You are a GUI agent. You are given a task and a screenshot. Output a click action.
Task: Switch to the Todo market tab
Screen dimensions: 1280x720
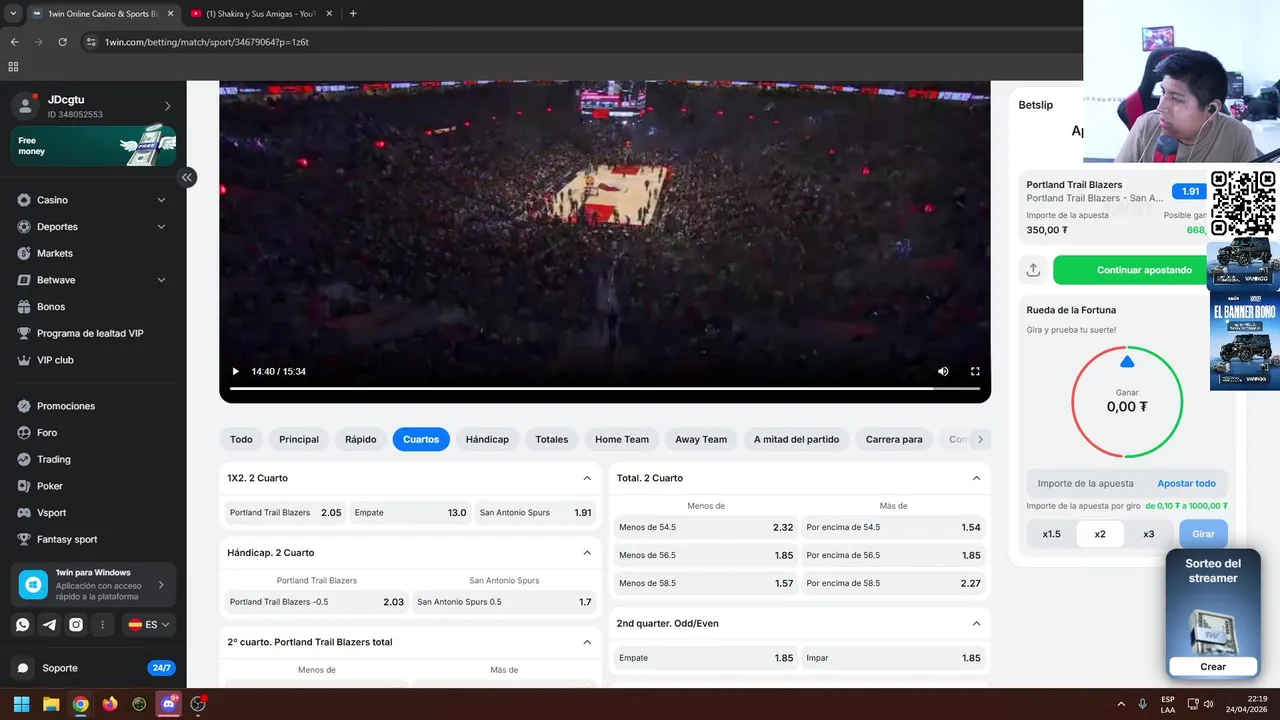pyautogui.click(x=241, y=439)
